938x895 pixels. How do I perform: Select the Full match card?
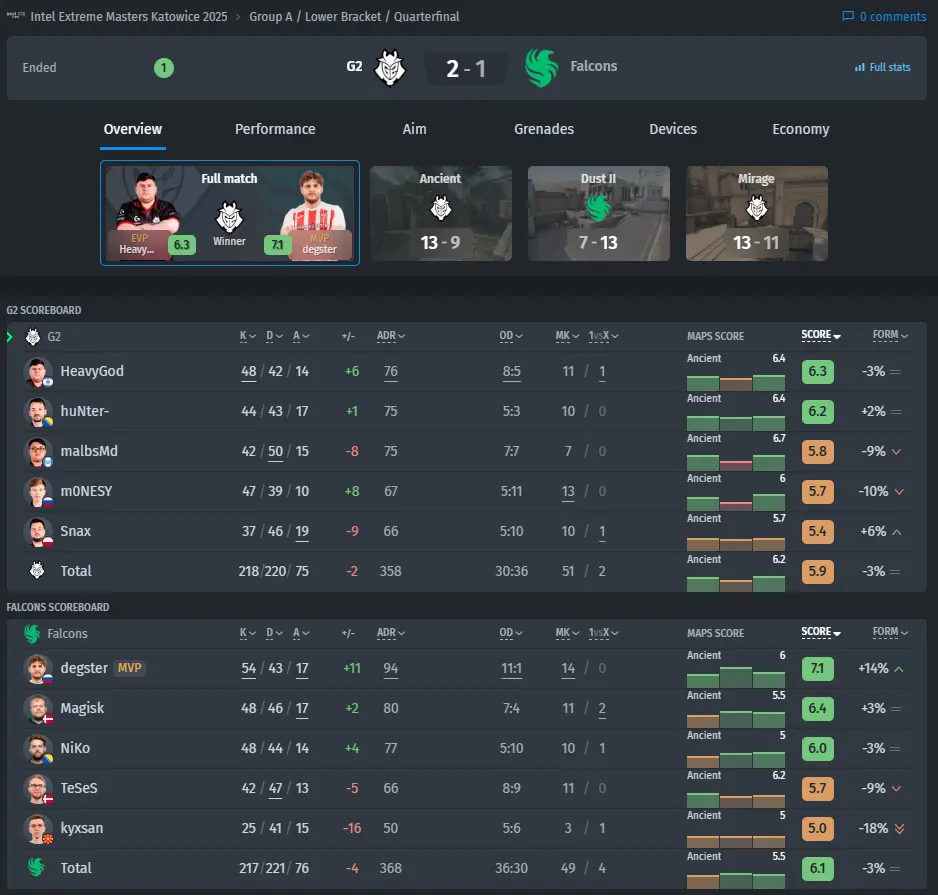point(230,213)
